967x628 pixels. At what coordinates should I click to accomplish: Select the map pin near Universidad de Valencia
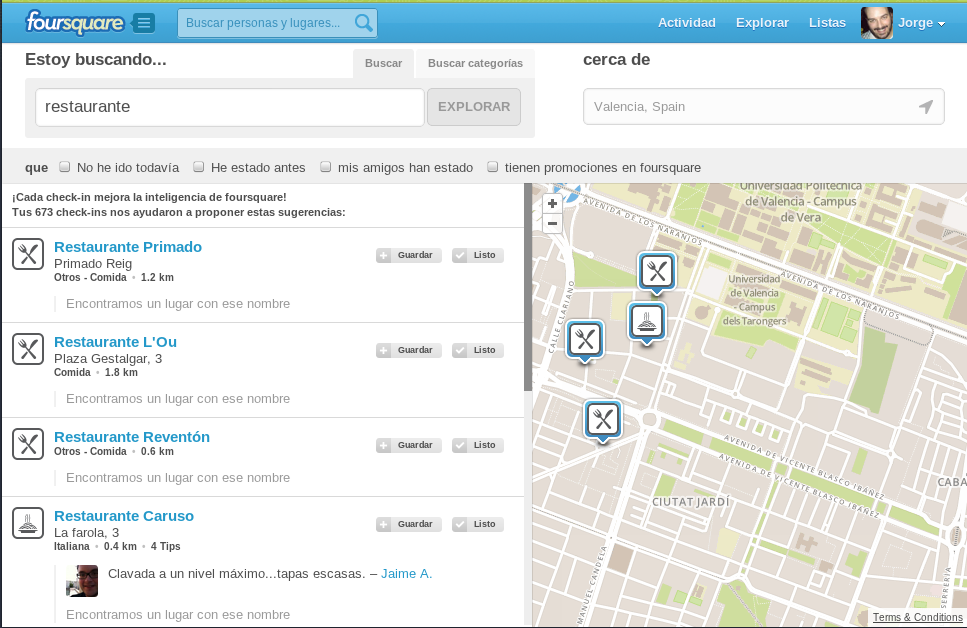coord(657,270)
